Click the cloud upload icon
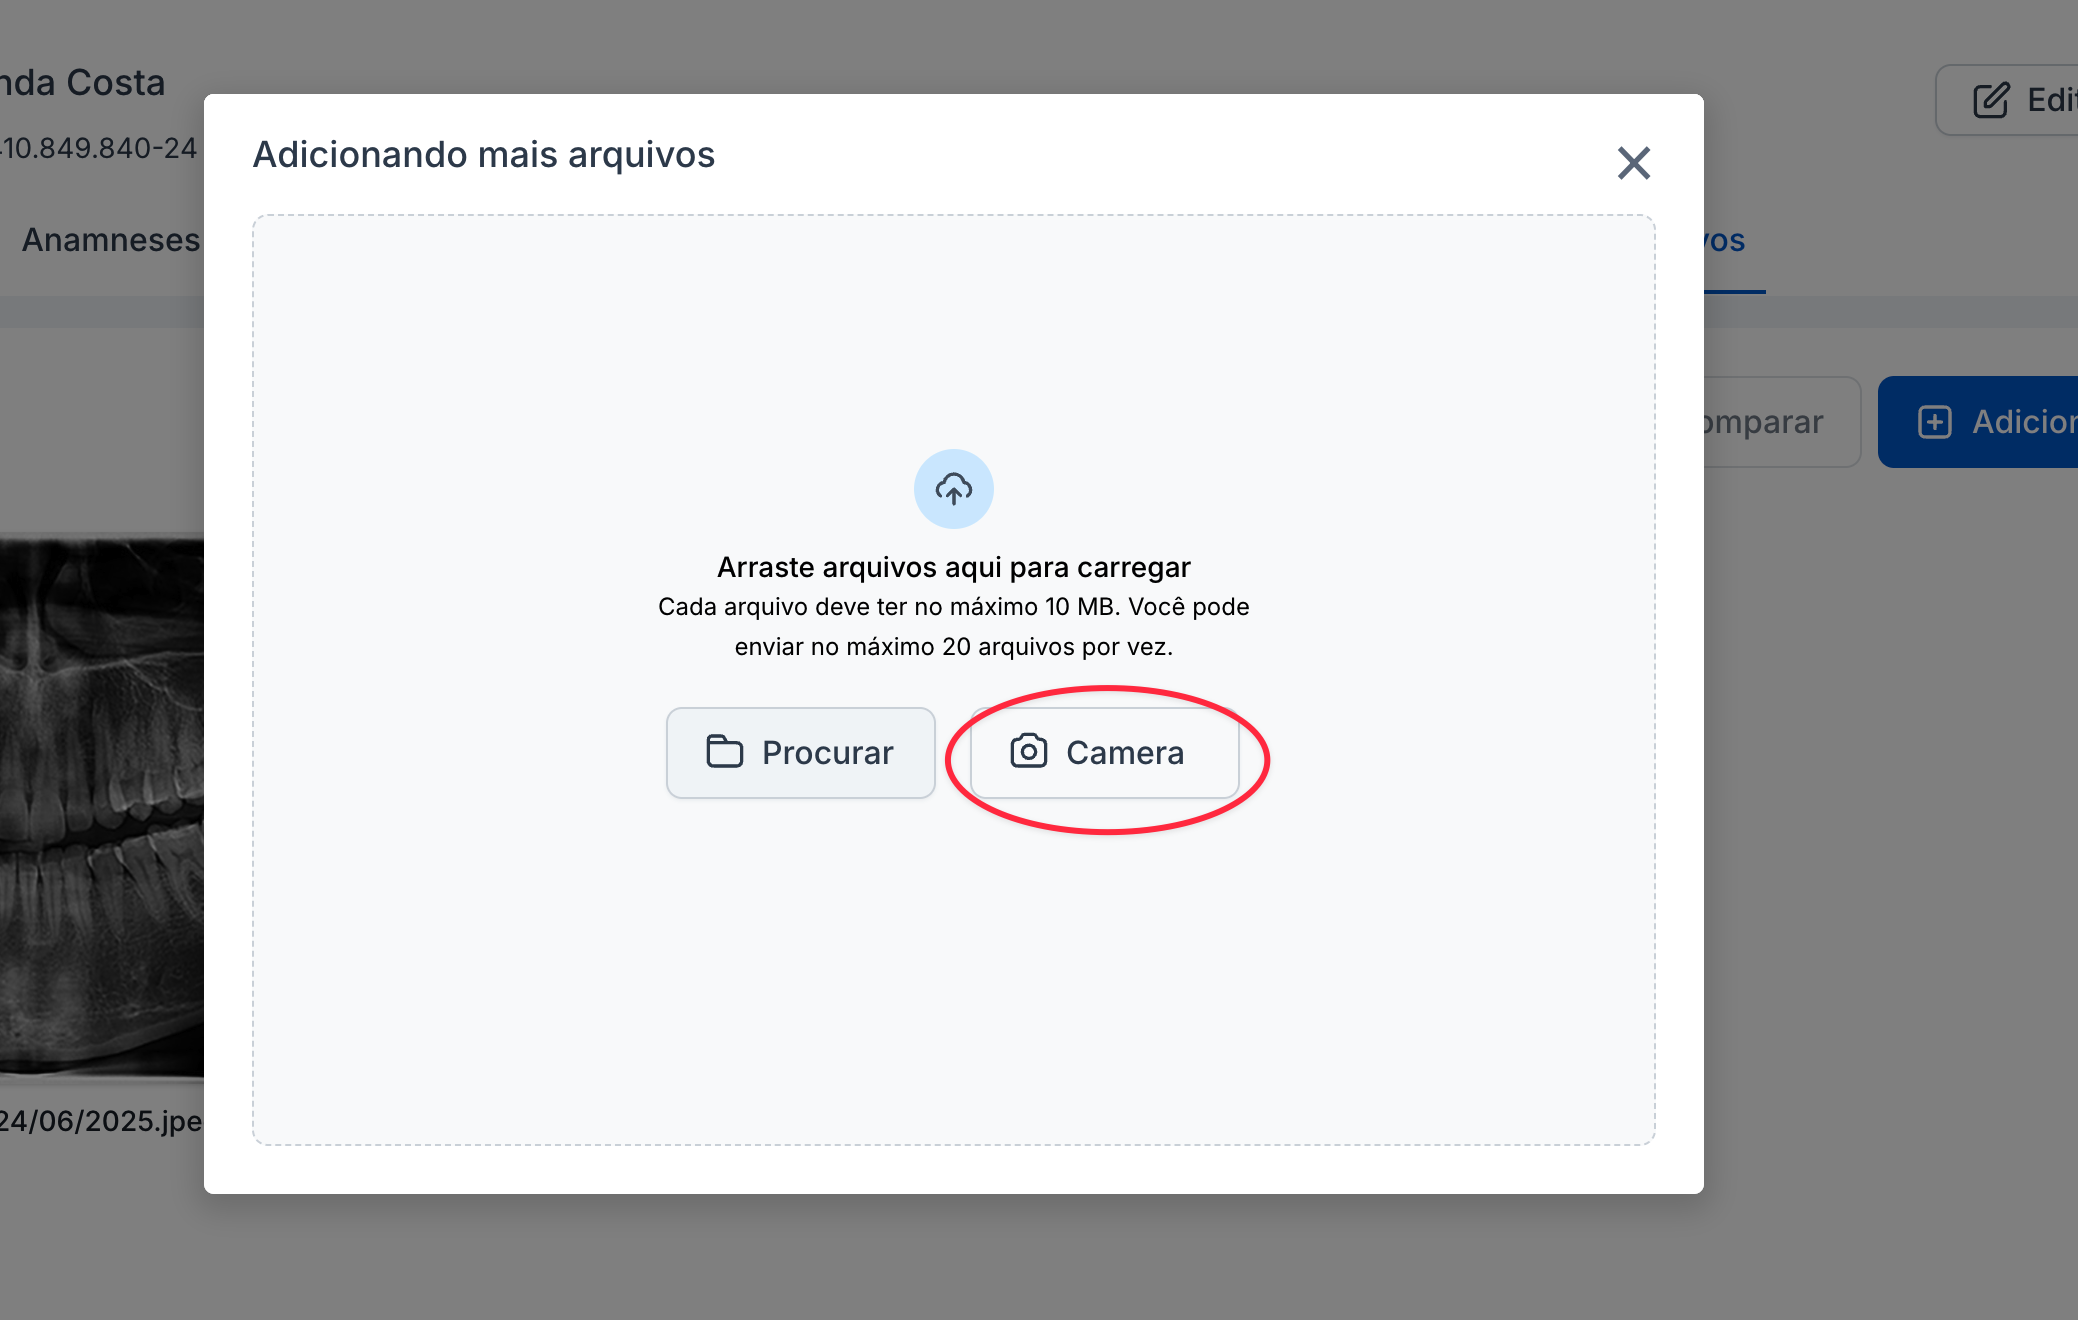This screenshot has width=2078, height=1320. (953, 489)
